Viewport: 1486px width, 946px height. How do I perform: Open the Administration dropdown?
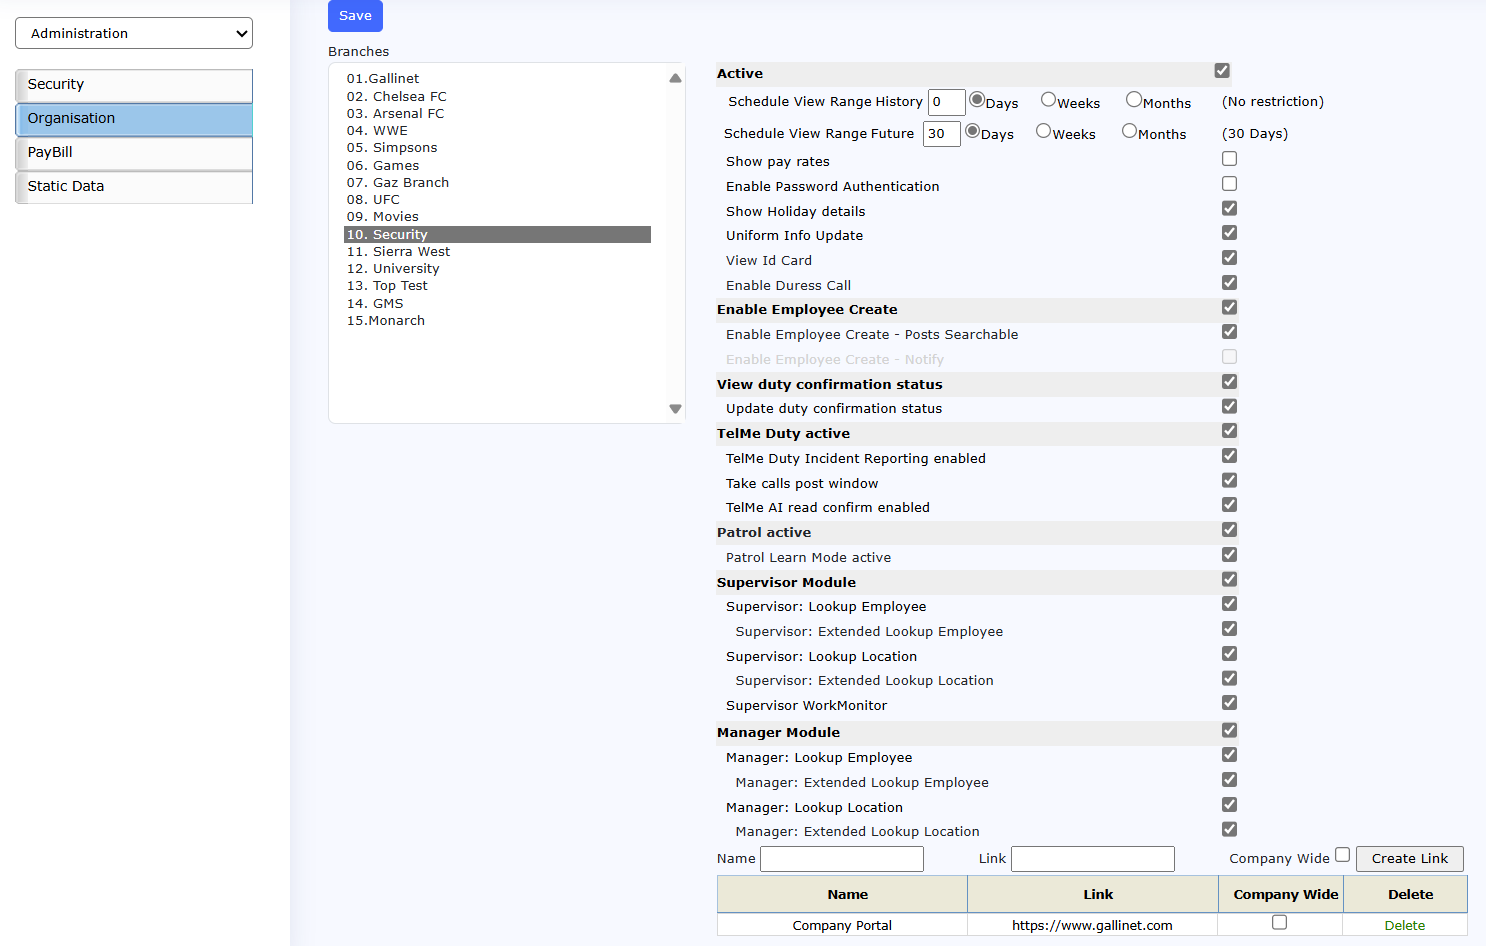pos(134,33)
